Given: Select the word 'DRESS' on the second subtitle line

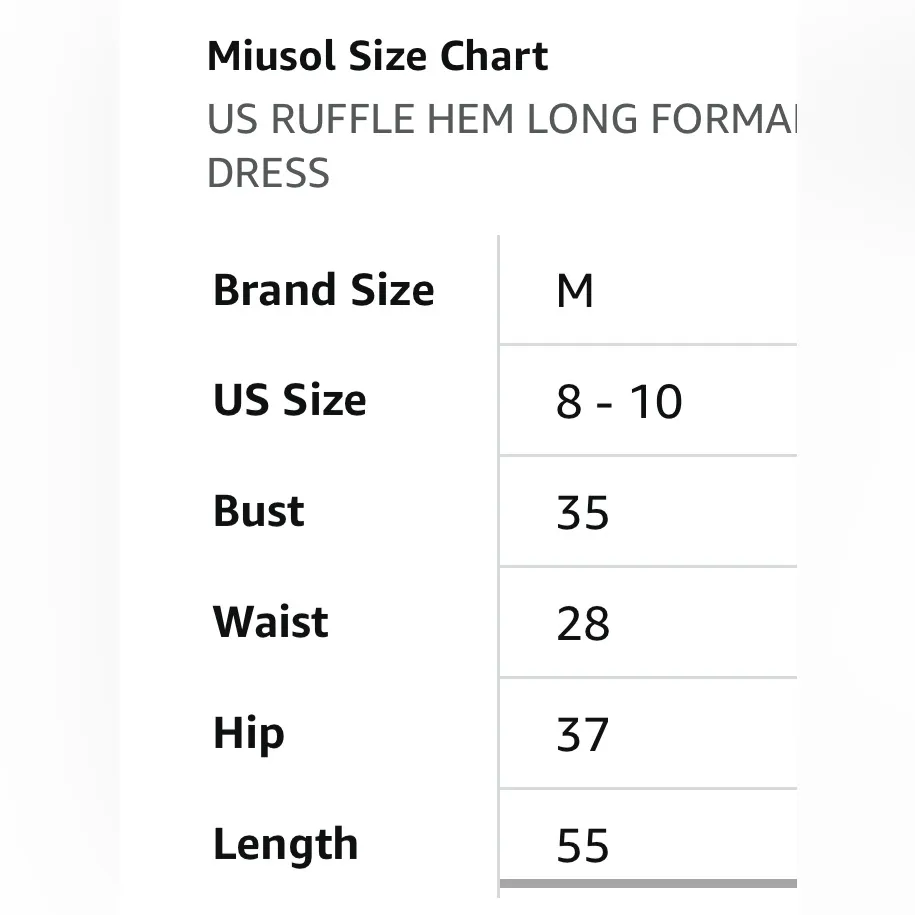Looking at the screenshot, I should [268, 174].
